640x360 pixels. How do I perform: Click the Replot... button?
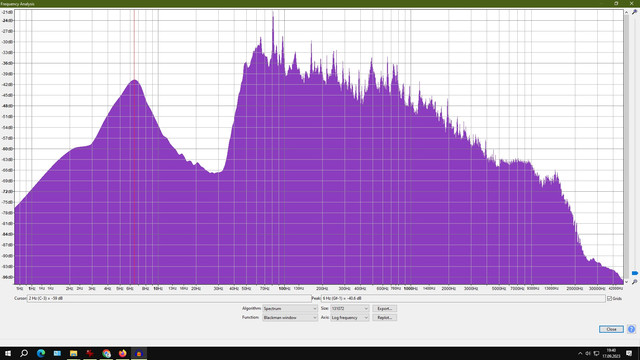(384, 318)
